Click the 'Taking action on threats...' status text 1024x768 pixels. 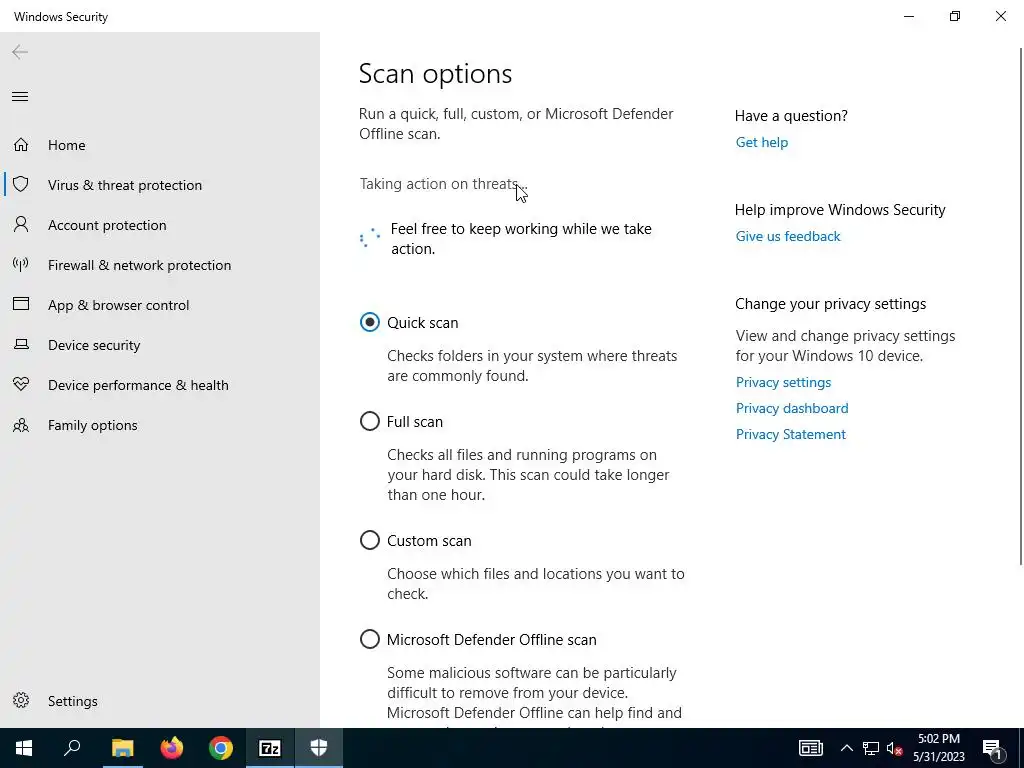(x=443, y=184)
